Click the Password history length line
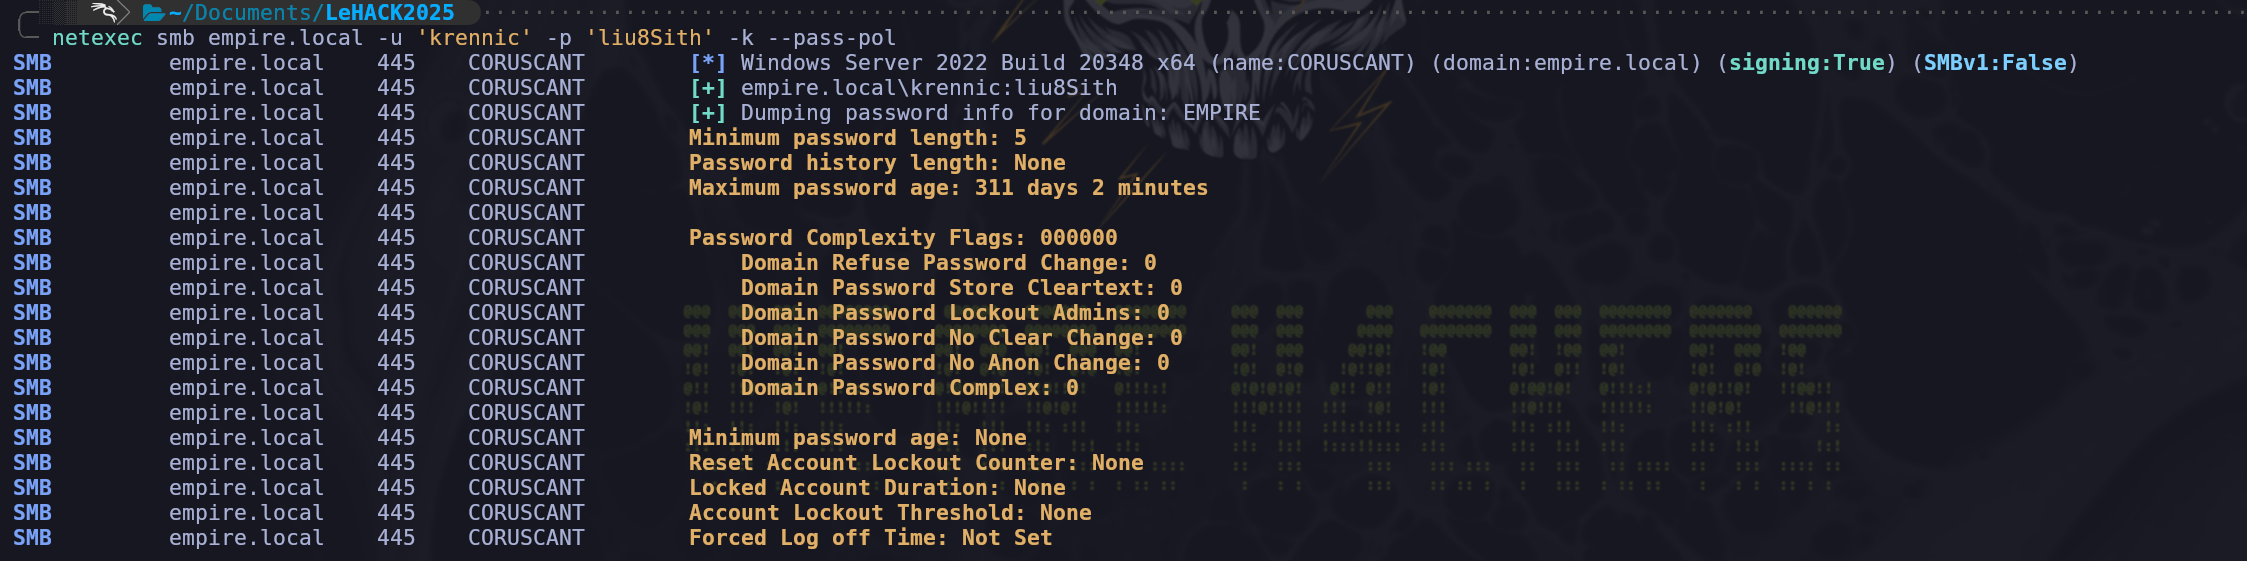2247x561 pixels. tap(876, 163)
